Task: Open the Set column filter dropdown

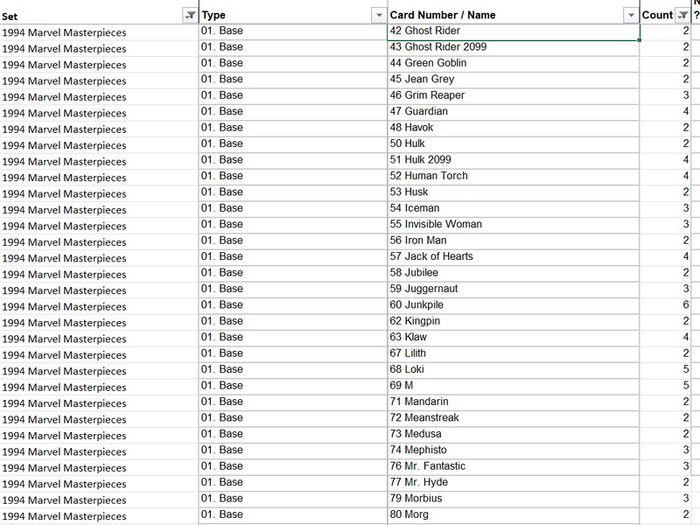Action: pyautogui.click(x=190, y=15)
